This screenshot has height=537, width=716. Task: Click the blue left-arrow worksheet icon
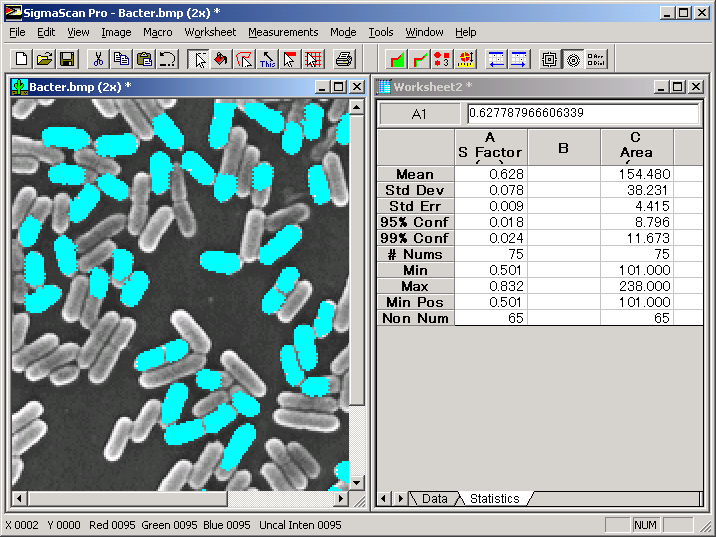(x=496, y=59)
